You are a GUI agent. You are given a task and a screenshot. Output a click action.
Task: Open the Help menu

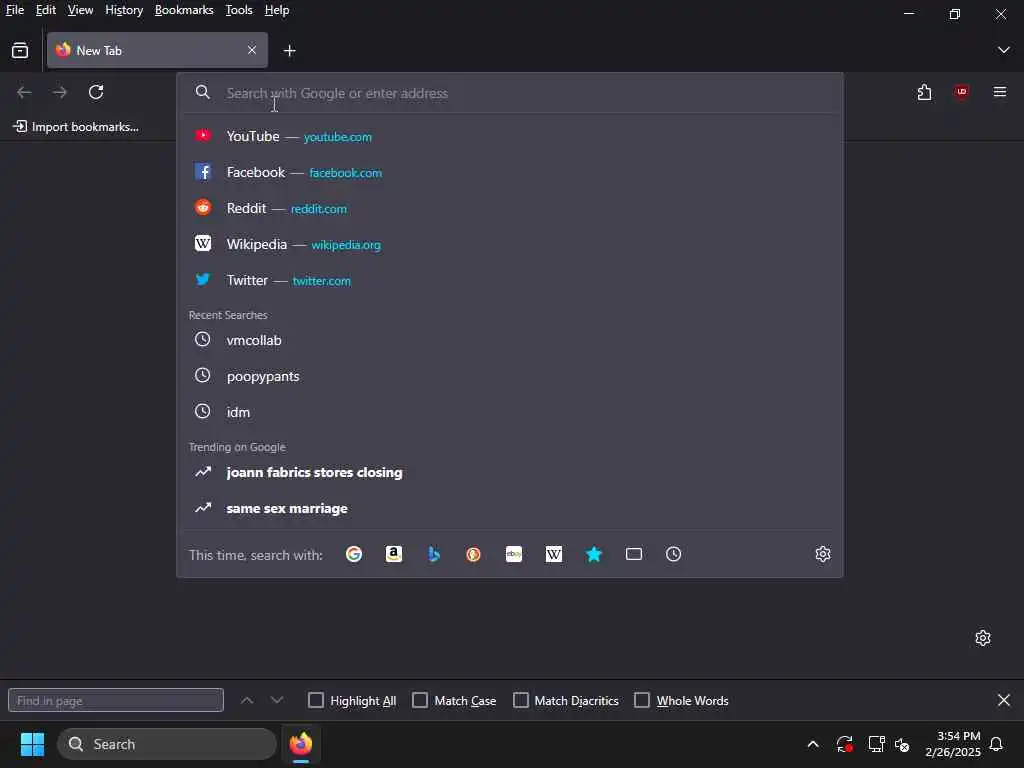pos(277,10)
